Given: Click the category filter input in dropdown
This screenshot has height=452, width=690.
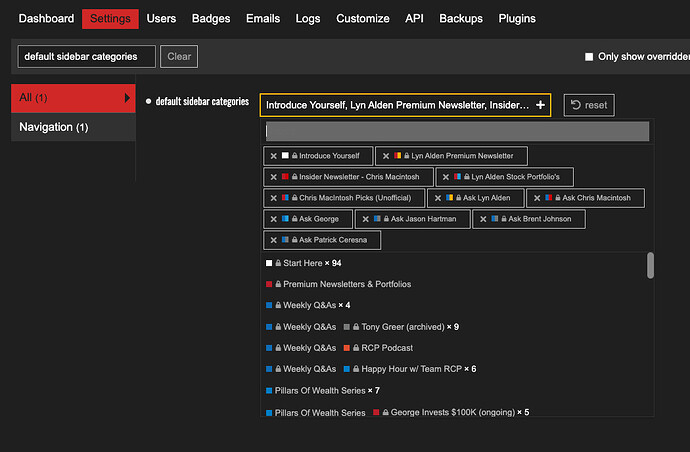Looking at the screenshot, I should point(457,132).
